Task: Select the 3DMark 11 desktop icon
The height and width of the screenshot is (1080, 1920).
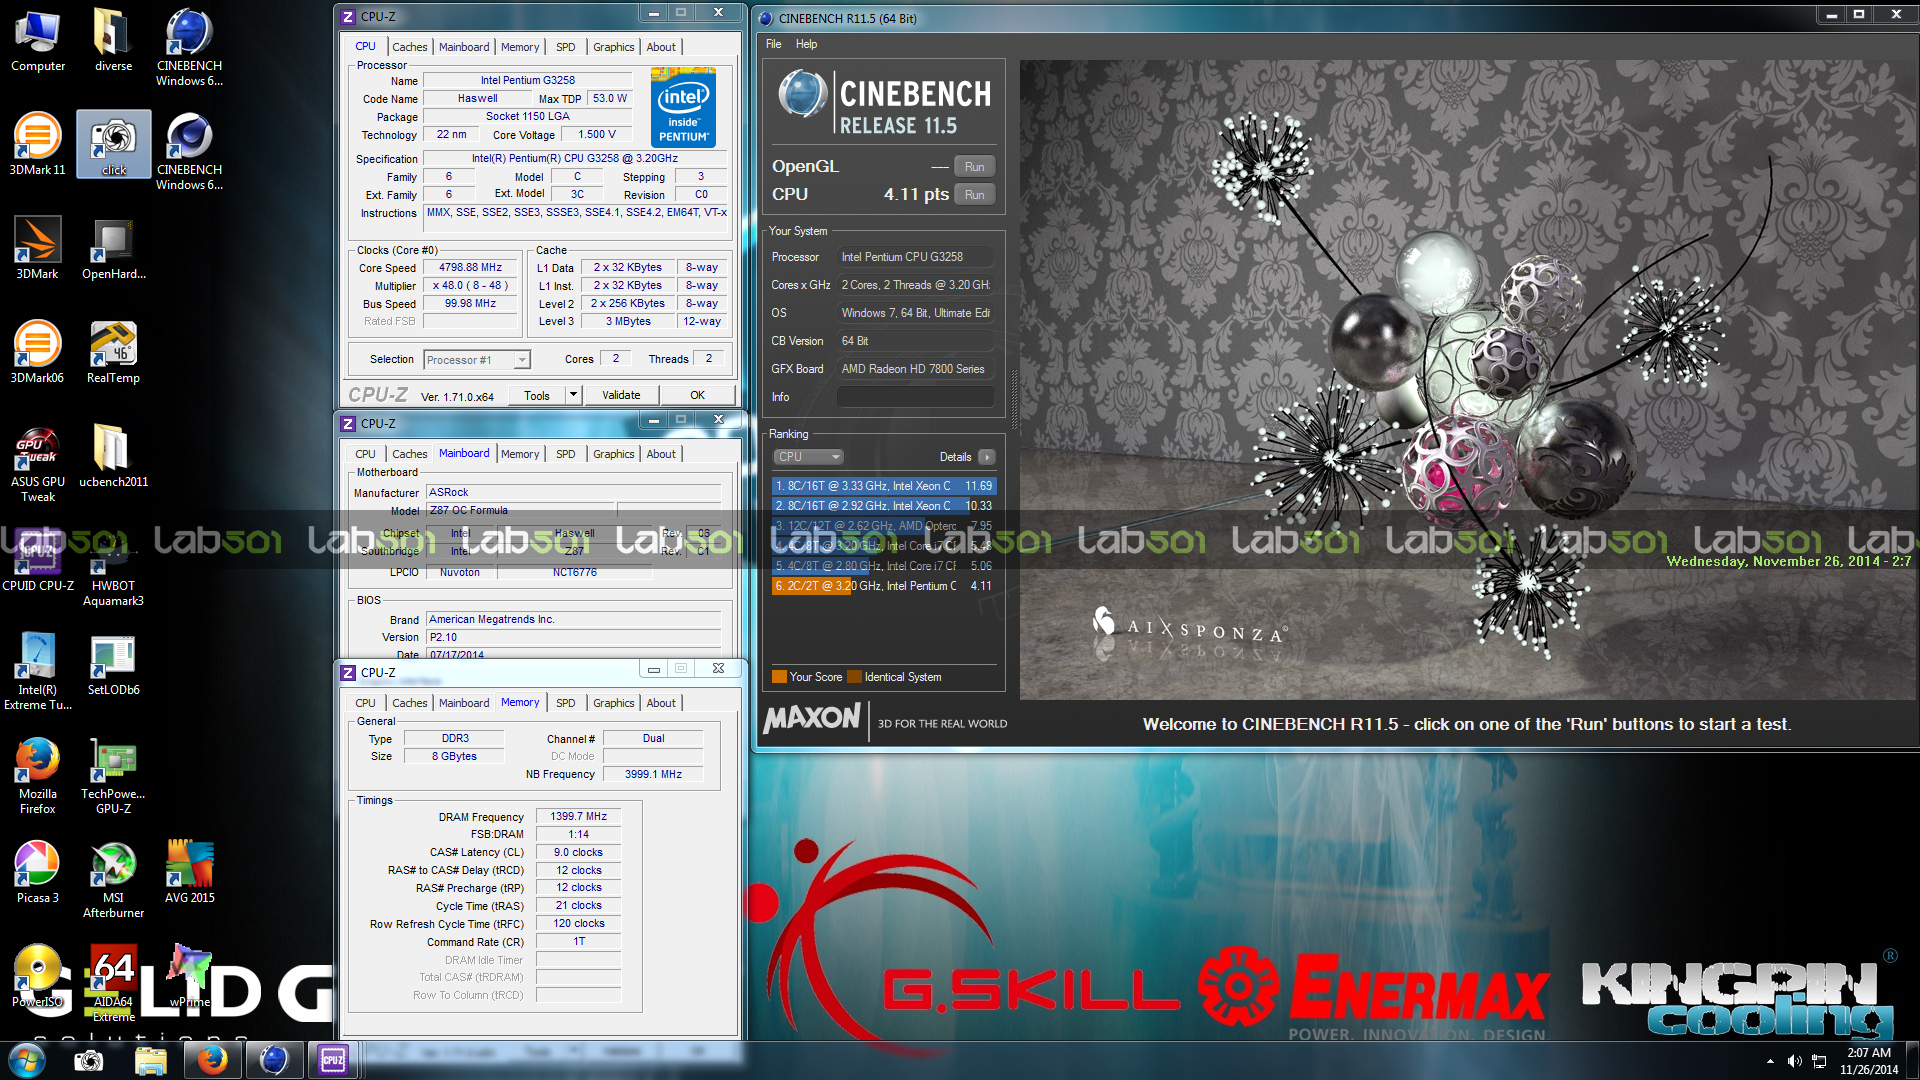Action: click(x=38, y=144)
